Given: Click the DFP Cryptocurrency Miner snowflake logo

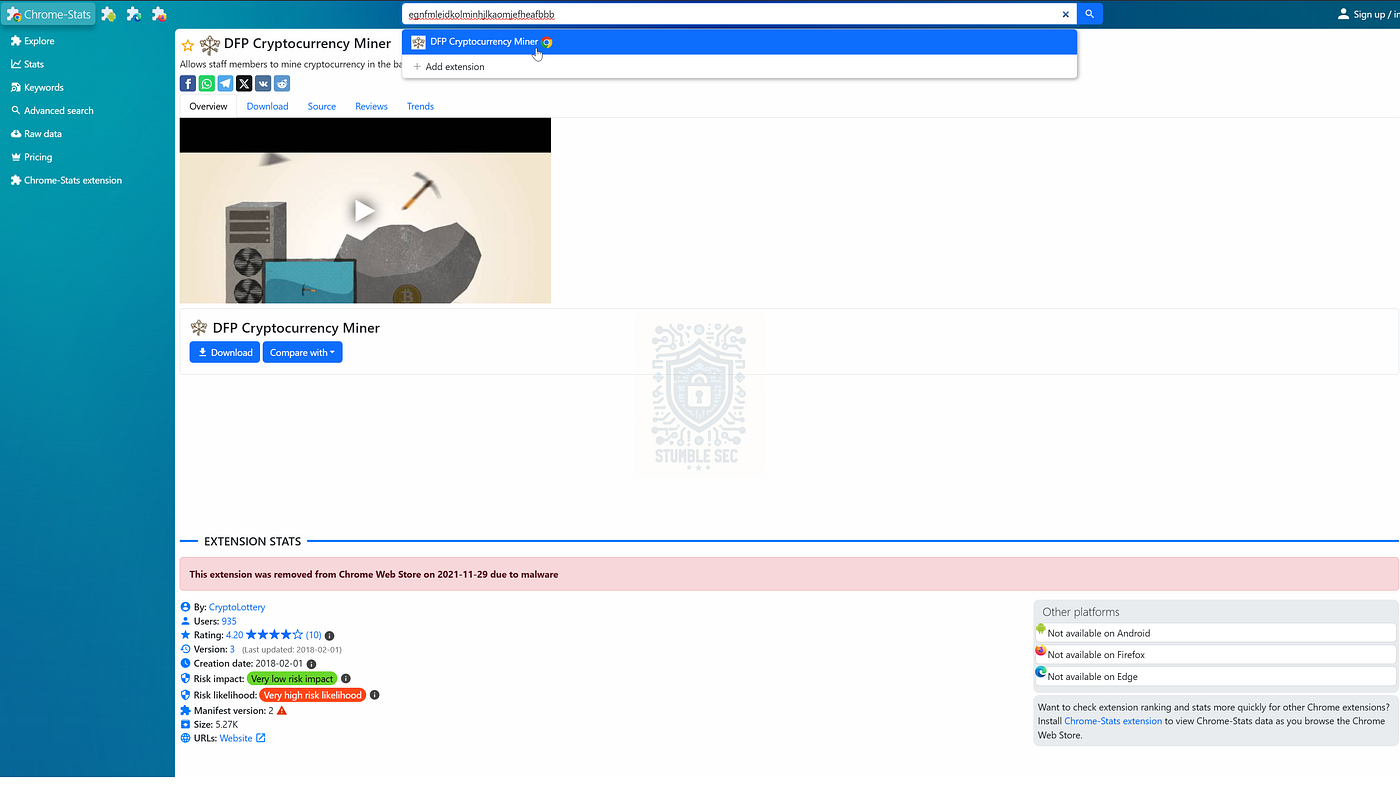Looking at the screenshot, I should (210, 45).
